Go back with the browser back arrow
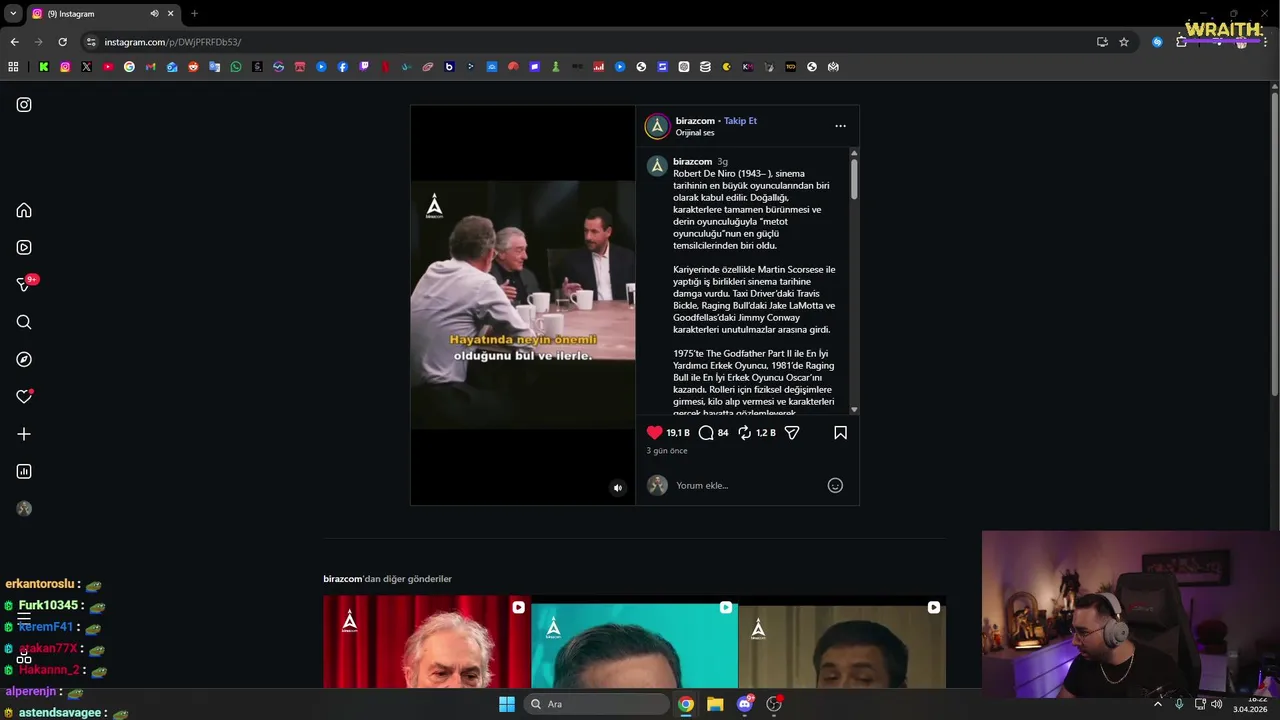Screen dimensions: 1280x720 tap(14, 42)
